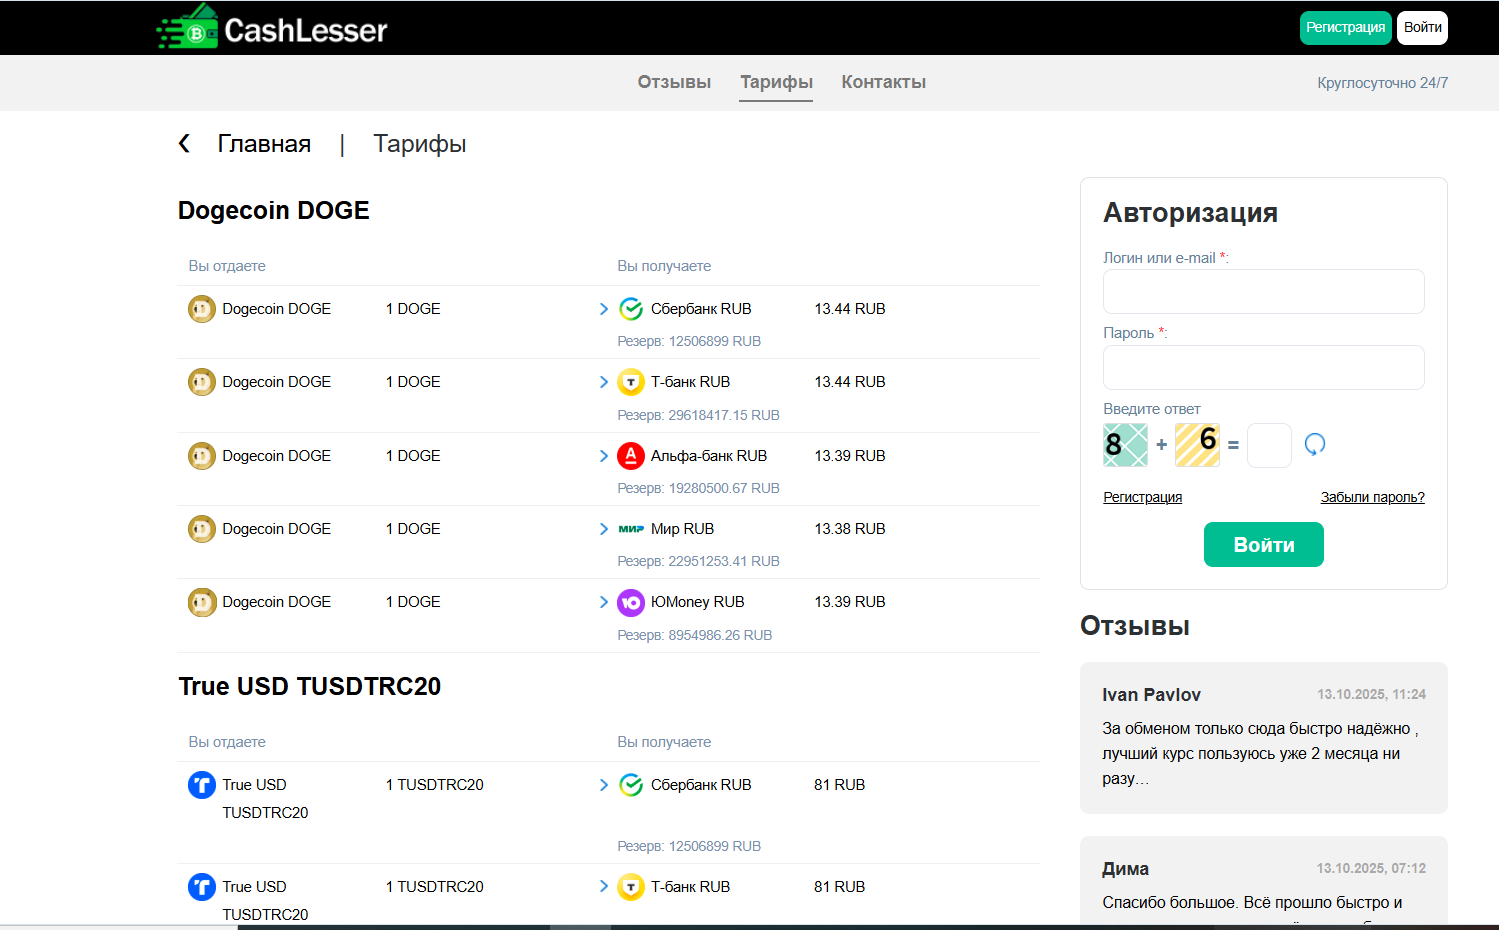The width and height of the screenshot is (1499, 930).
Task: Click the arrow chevron before Мир RUB
Action: (604, 529)
